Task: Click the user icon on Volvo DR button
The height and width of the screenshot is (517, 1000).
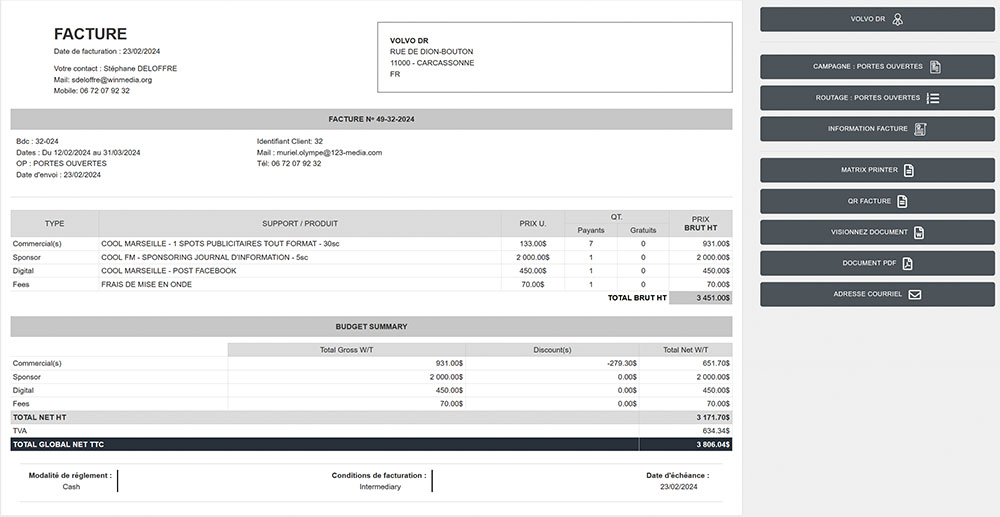Action: (x=897, y=19)
